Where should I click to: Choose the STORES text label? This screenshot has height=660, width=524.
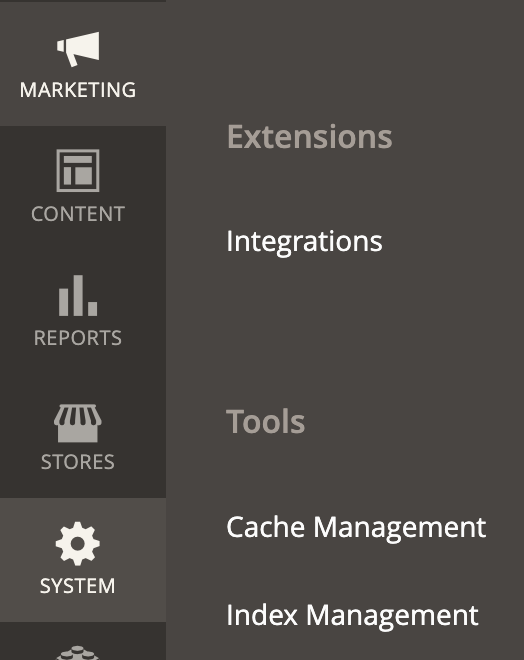coord(78,462)
